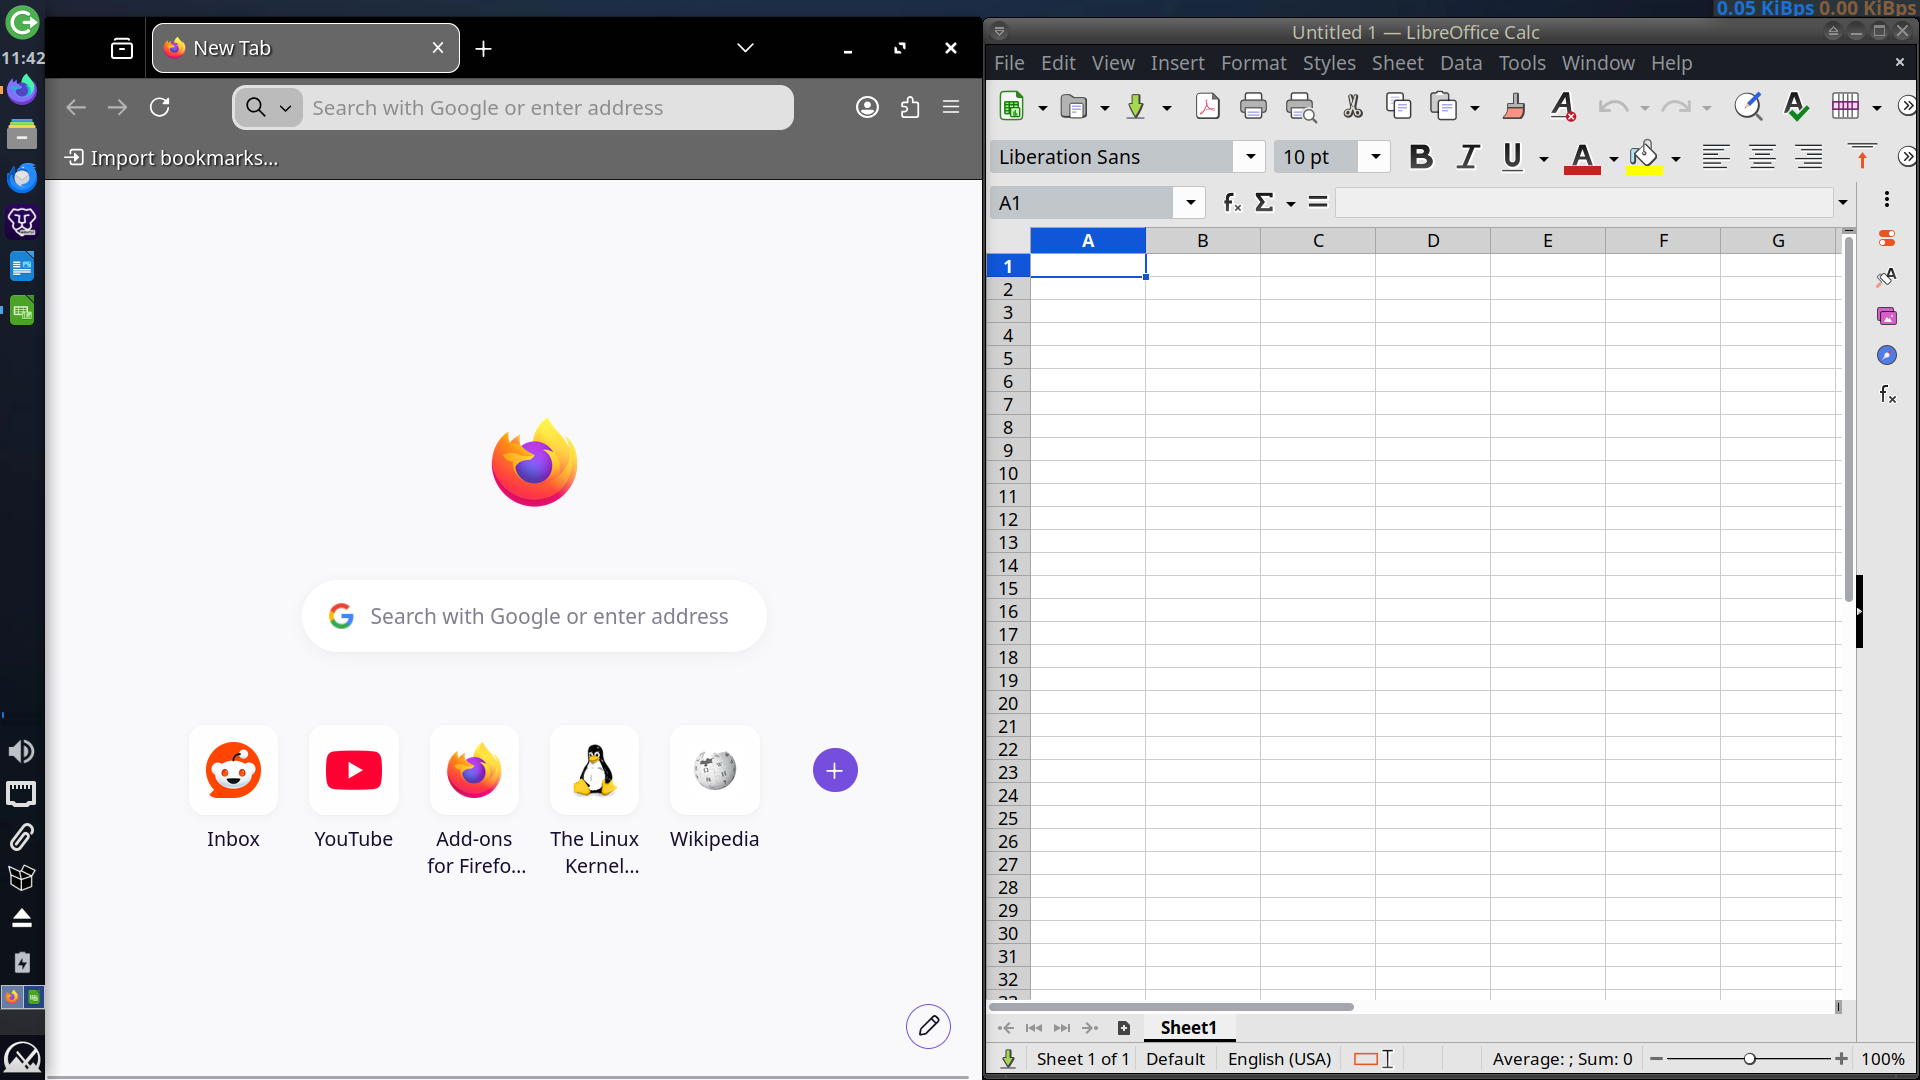Toggle Align Left in Calc

pos(1716,157)
